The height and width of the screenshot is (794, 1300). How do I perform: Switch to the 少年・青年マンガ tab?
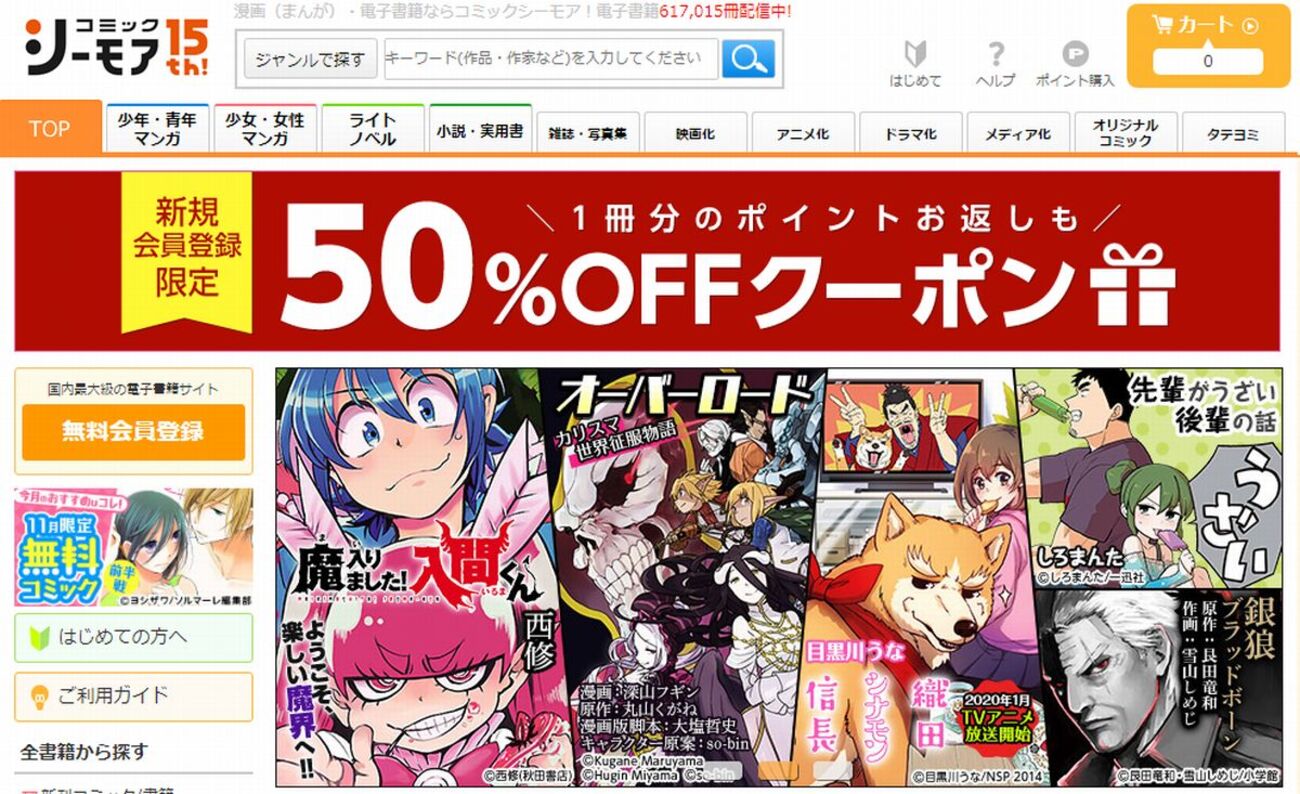156,129
